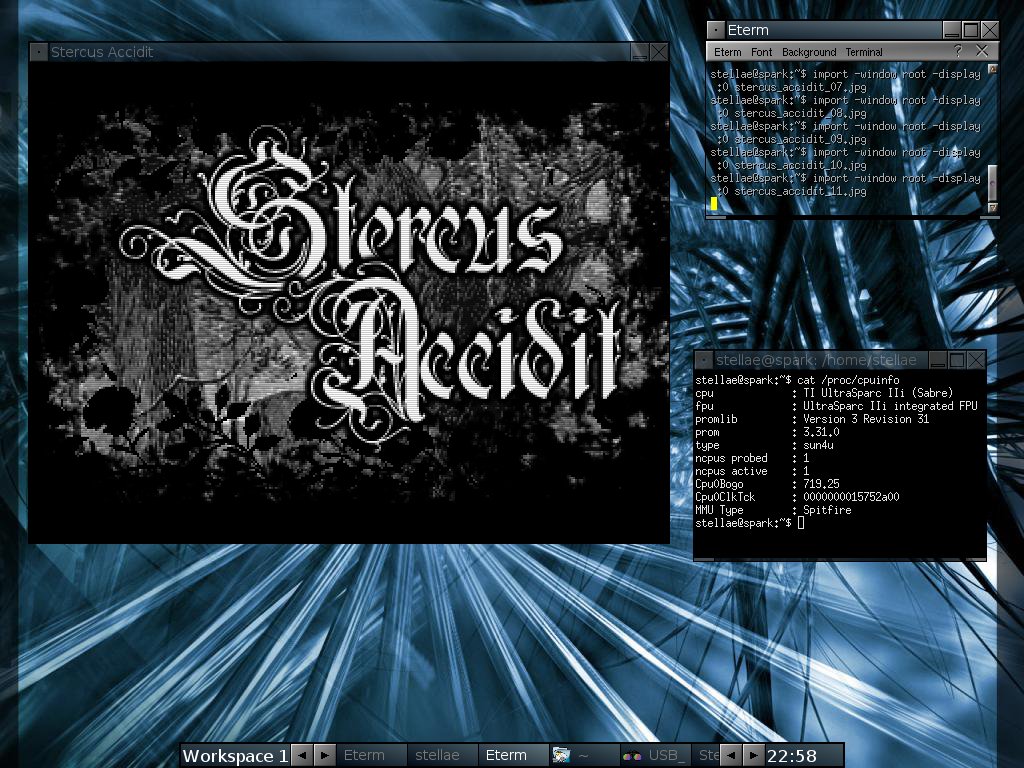The width and height of the screenshot is (1024, 768).
Task: Click Eterm scrollbar up arrow
Action: (993, 69)
